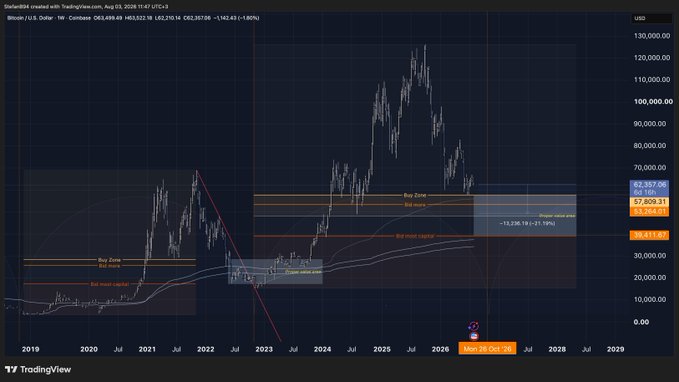Click the 2024 label on the time axis
Image resolution: width=679 pixels, height=382 pixels.
coord(322,349)
